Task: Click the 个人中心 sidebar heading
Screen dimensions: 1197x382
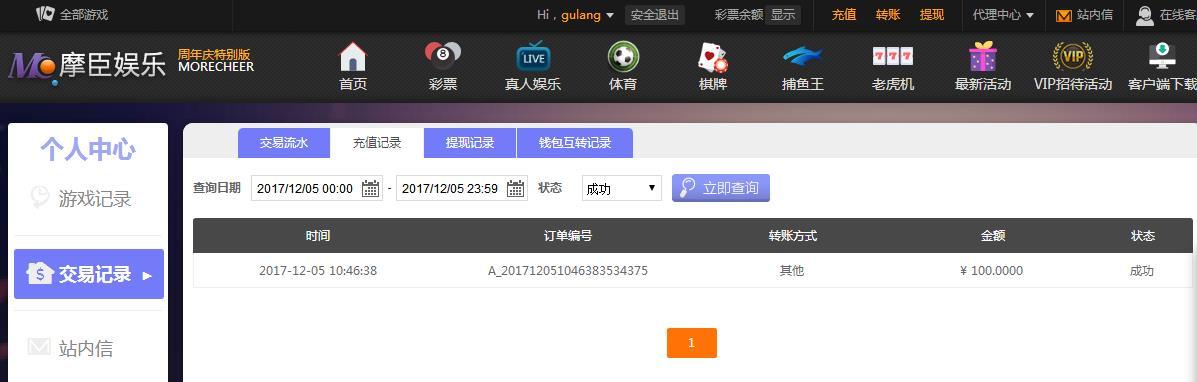Action: [88, 150]
